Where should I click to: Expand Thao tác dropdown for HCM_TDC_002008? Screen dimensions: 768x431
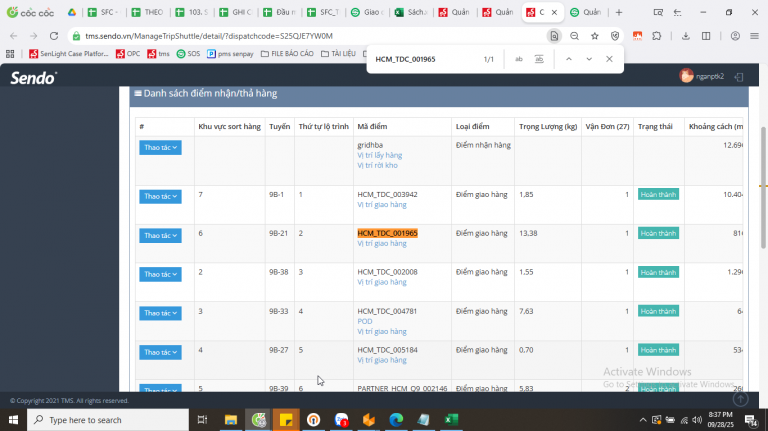(x=160, y=274)
